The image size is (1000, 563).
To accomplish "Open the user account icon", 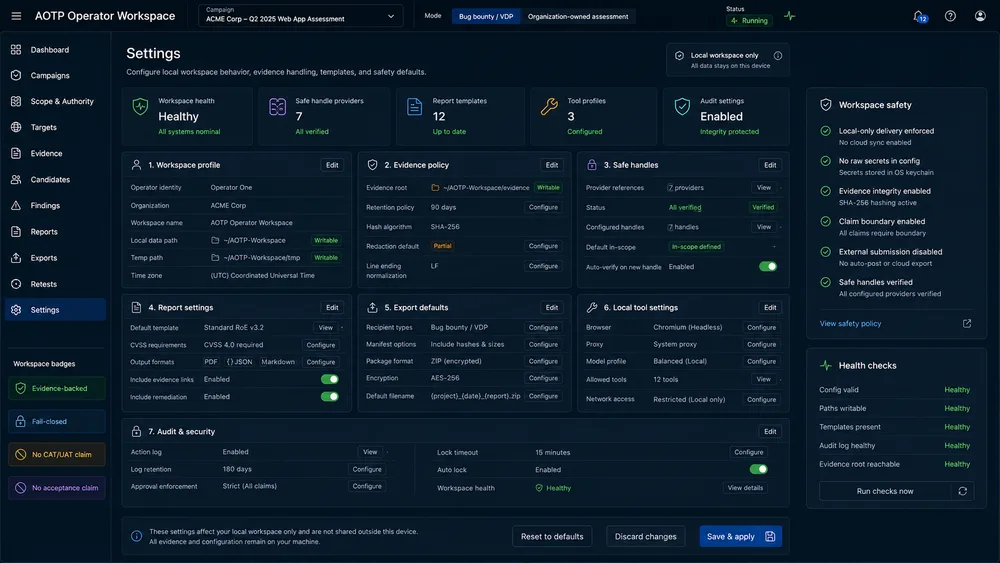I will 980,16.
